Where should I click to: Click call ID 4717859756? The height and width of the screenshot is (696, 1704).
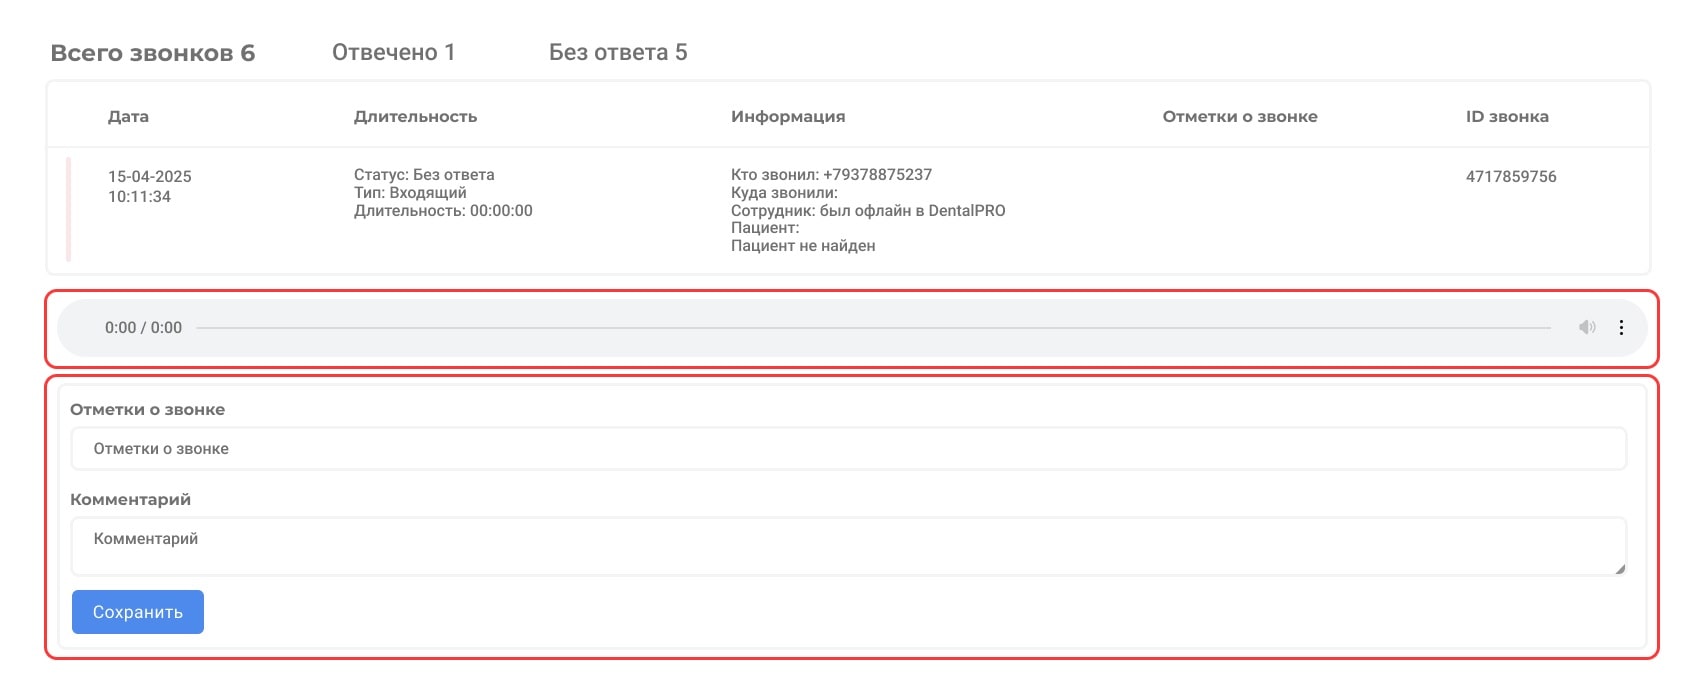point(1510,177)
